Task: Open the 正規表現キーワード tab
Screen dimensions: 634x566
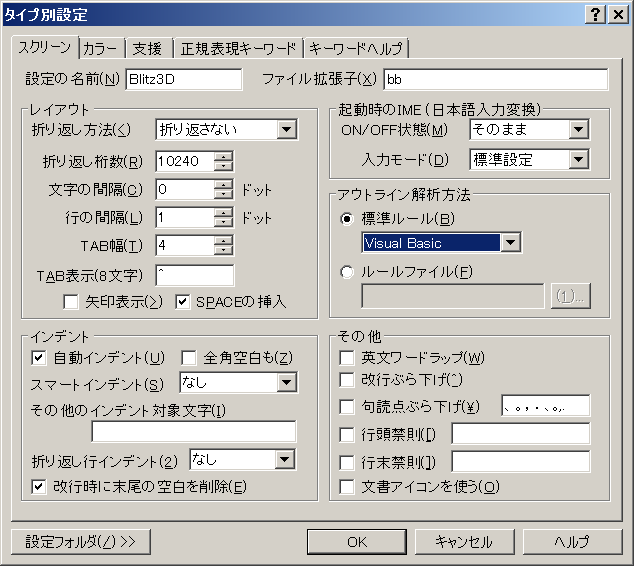Action: click(x=238, y=48)
